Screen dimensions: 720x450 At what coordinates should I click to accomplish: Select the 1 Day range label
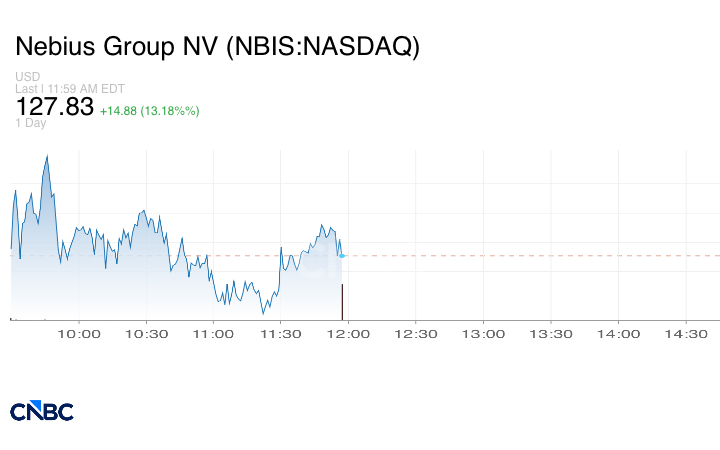[31, 123]
